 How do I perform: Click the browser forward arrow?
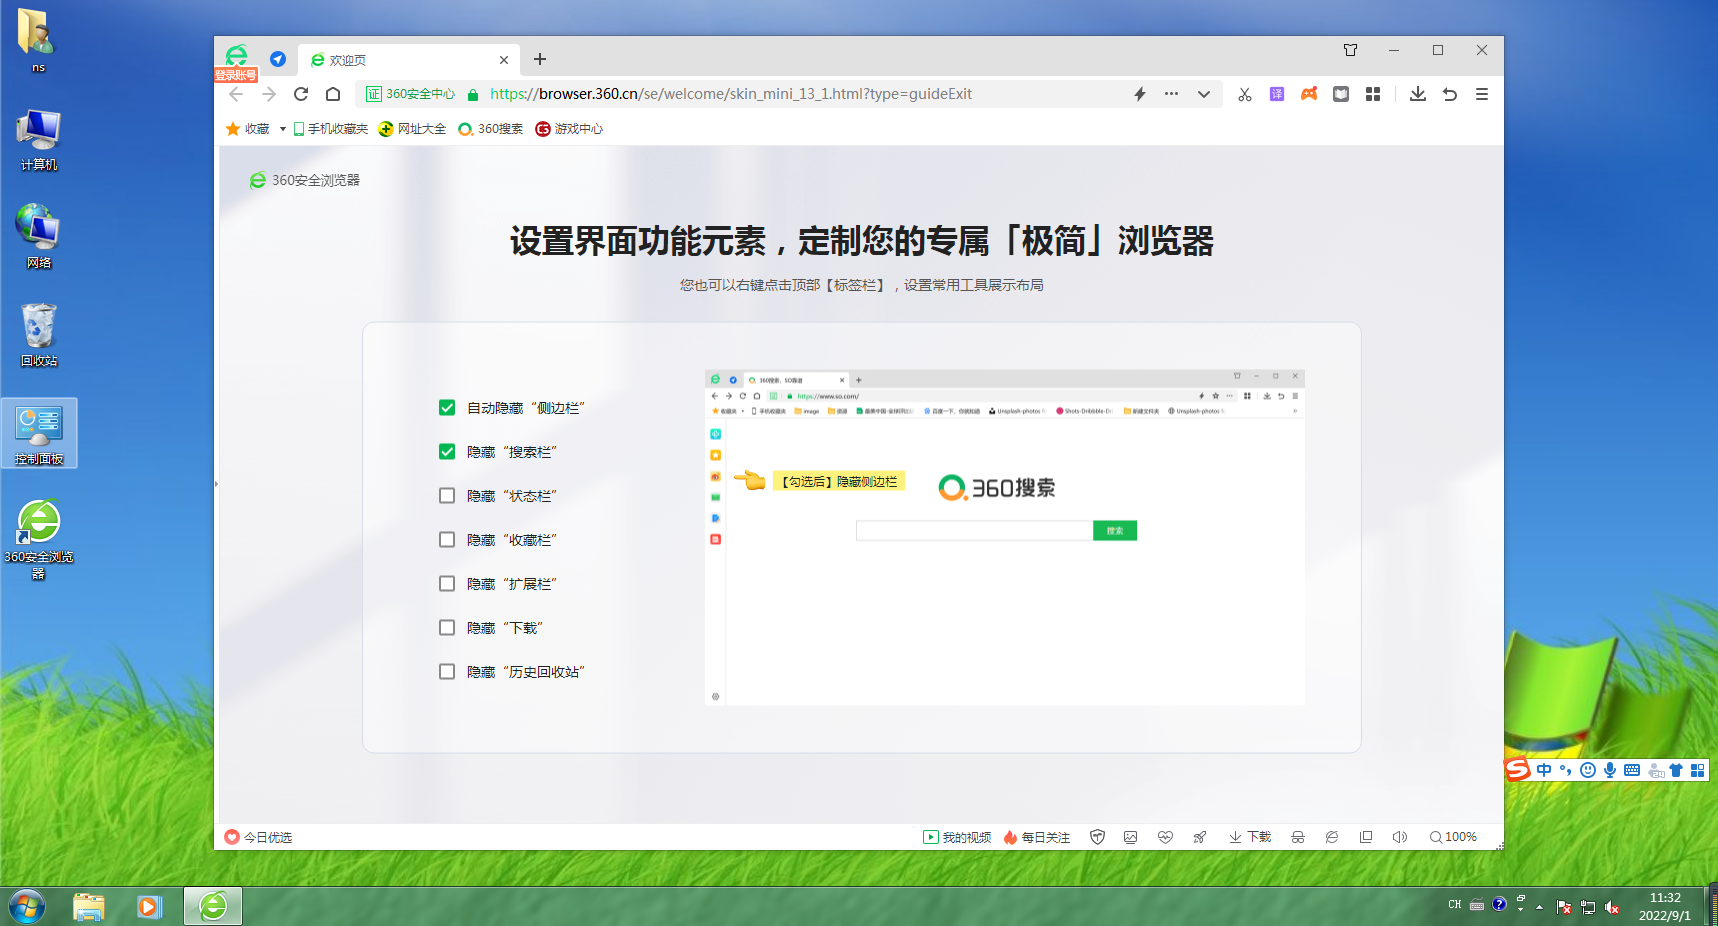tap(269, 94)
